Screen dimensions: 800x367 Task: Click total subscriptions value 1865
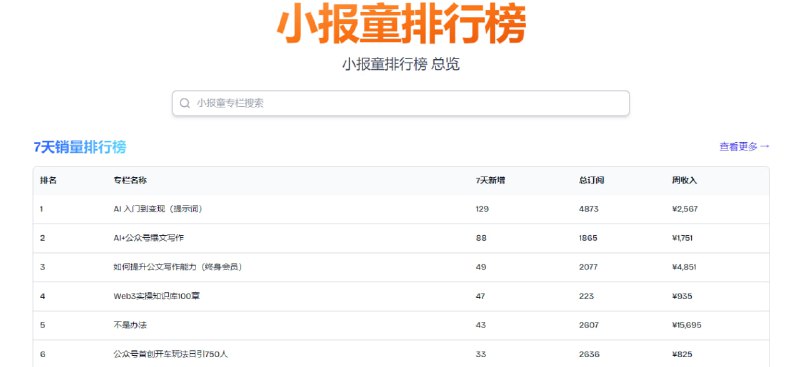[588, 238]
